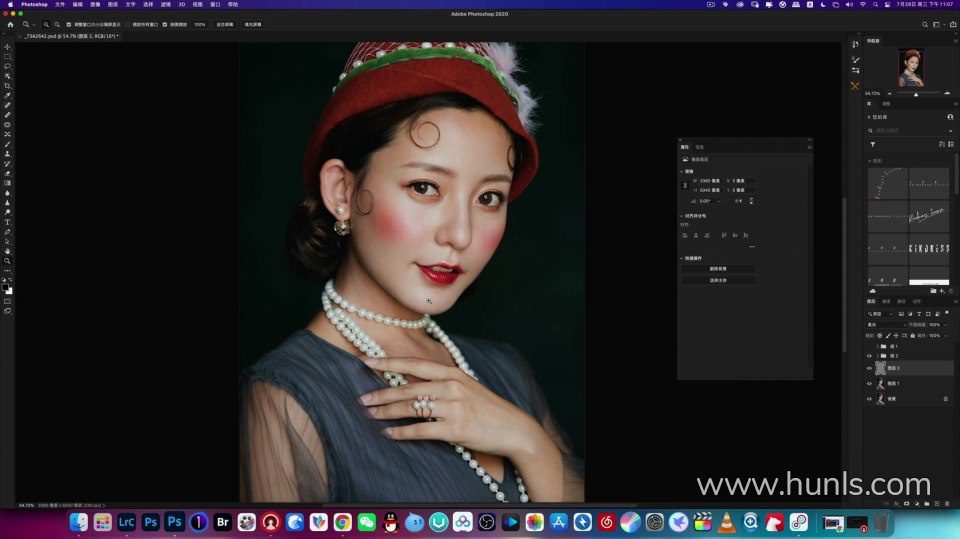Screen dimensions: 960x539
Task: Select the Horizontal Type tool
Action: (x=7, y=221)
